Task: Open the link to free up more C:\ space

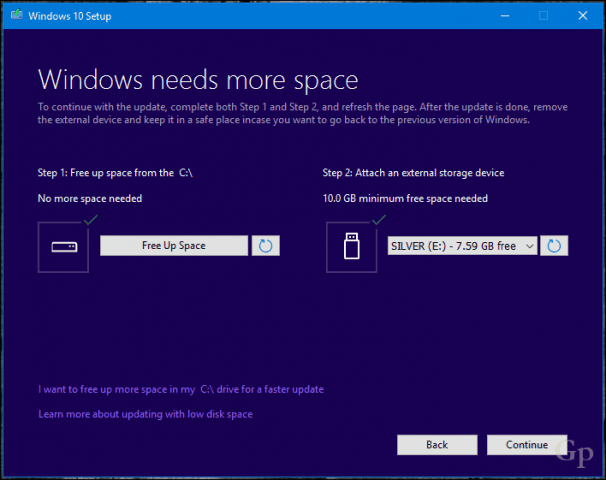Action: point(181,389)
